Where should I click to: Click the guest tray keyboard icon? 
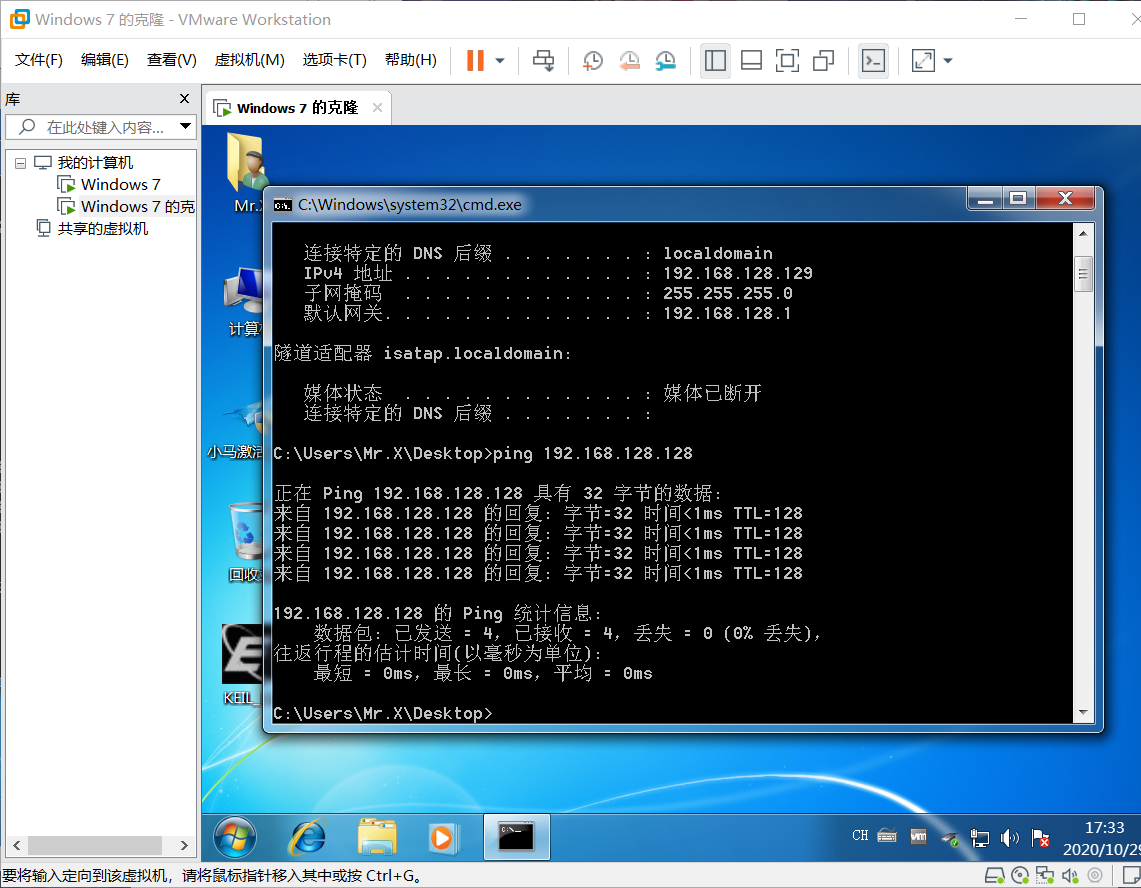click(x=887, y=836)
